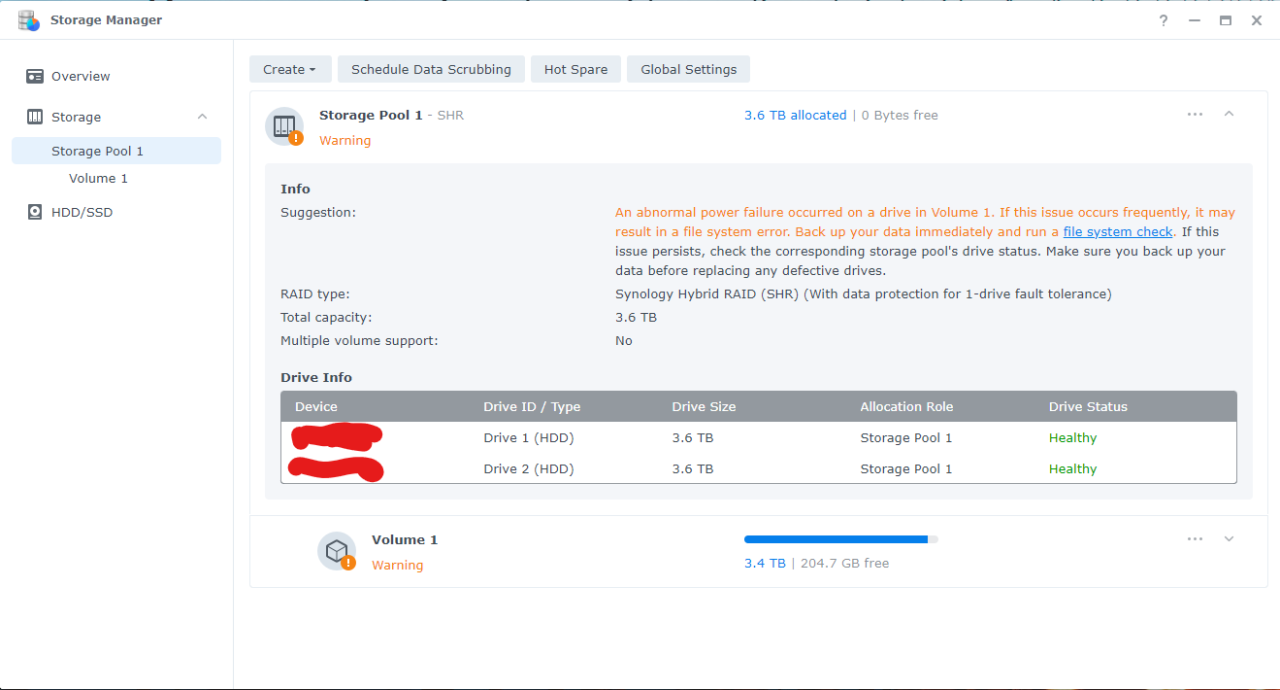Select Storage Pool 1 in the sidebar
This screenshot has width=1280, height=690.
point(98,151)
